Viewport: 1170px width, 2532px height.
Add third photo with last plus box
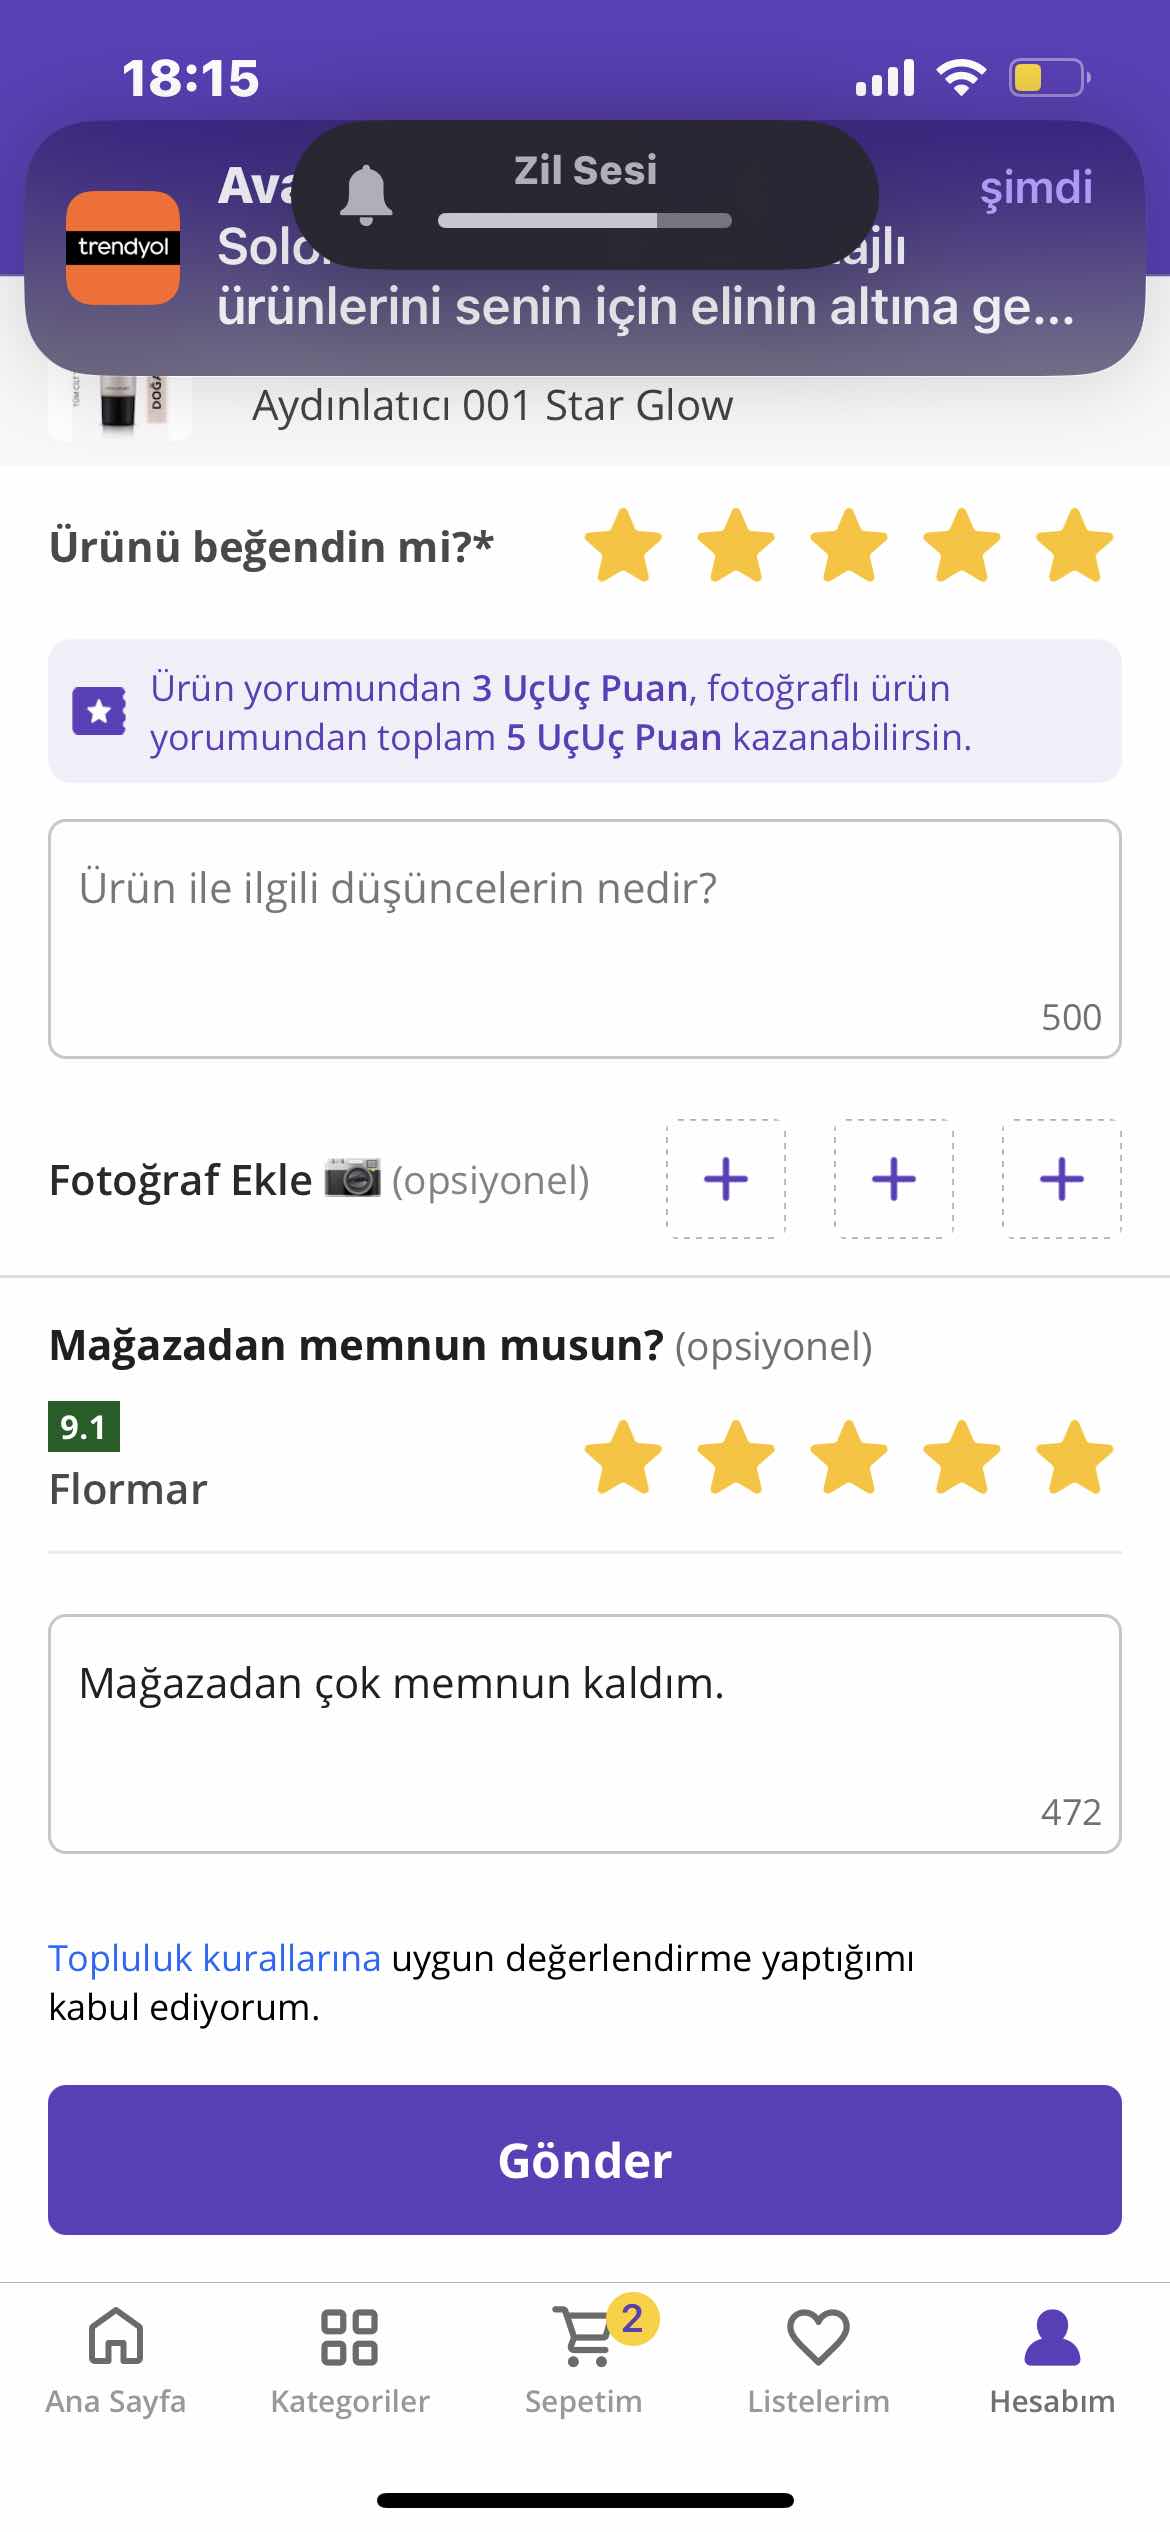tap(1062, 1179)
